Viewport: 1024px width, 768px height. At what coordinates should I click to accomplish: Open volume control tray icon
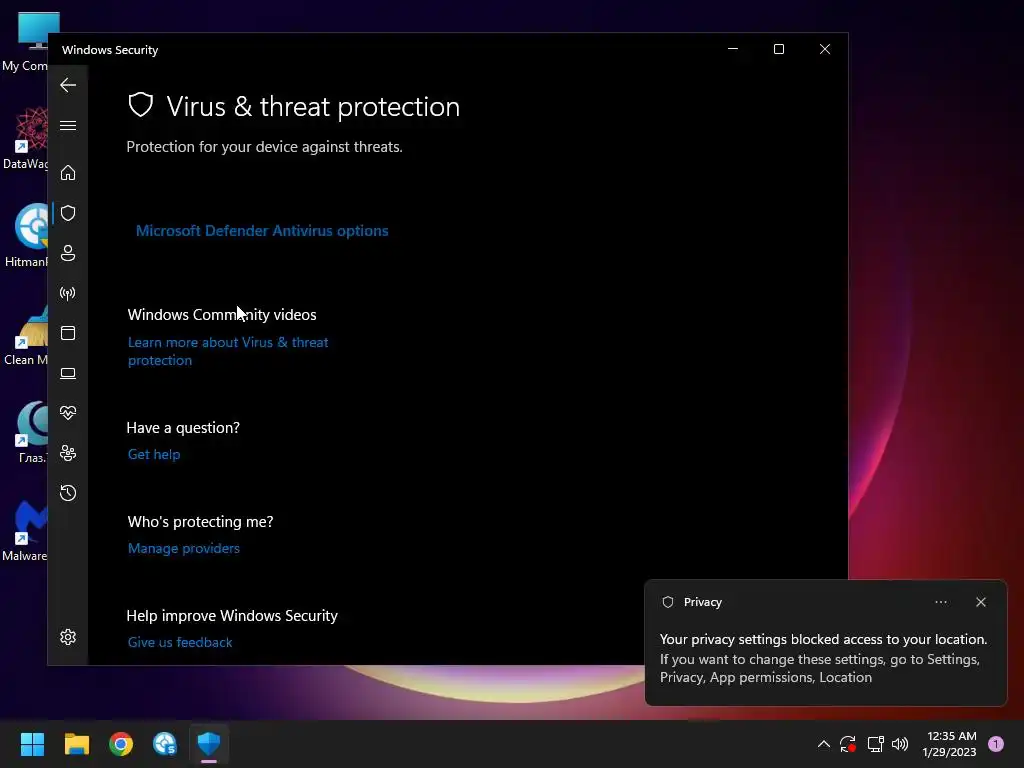tap(900, 744)
